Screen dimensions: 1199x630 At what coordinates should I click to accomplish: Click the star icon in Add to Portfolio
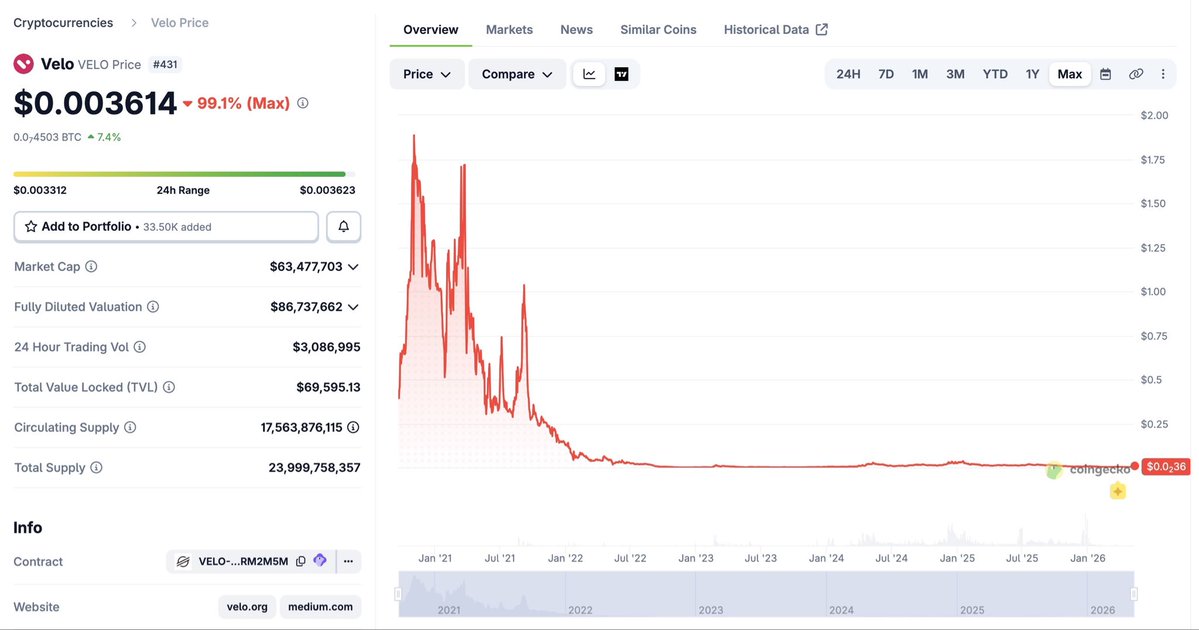pyautogui.click(x=31, y=227)
